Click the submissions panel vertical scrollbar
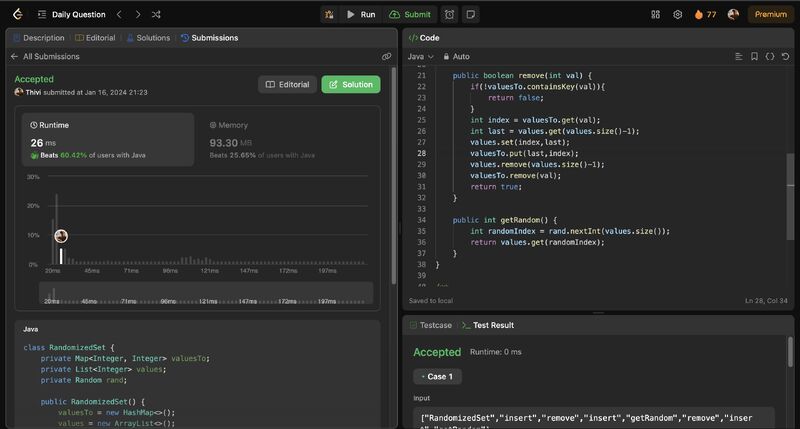This screenshot has height=429, width=800. [x=393, y=176]
